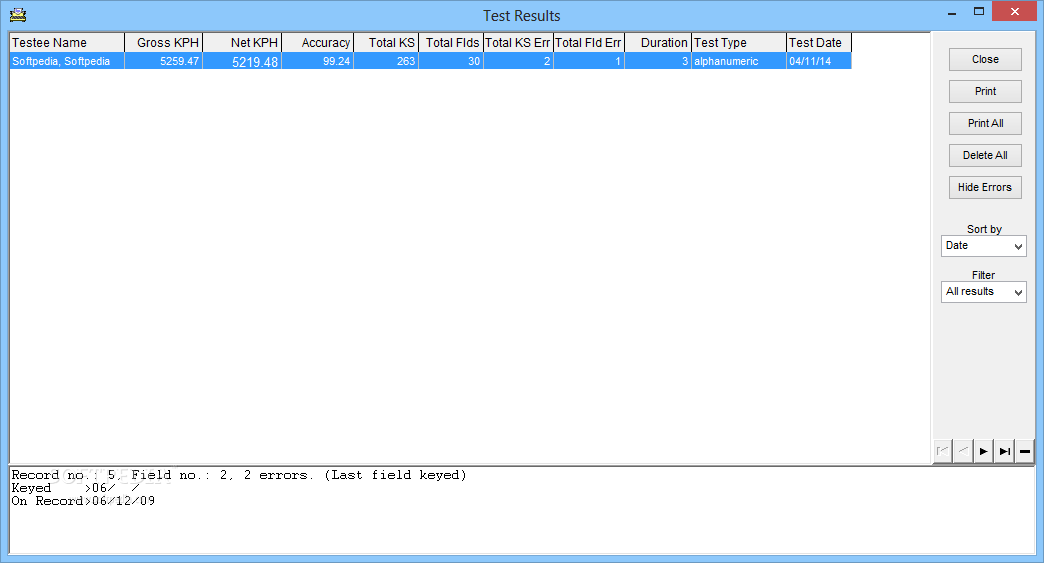
Task: Open the Filter All results dropdown
Action: (x=983, y=291)
